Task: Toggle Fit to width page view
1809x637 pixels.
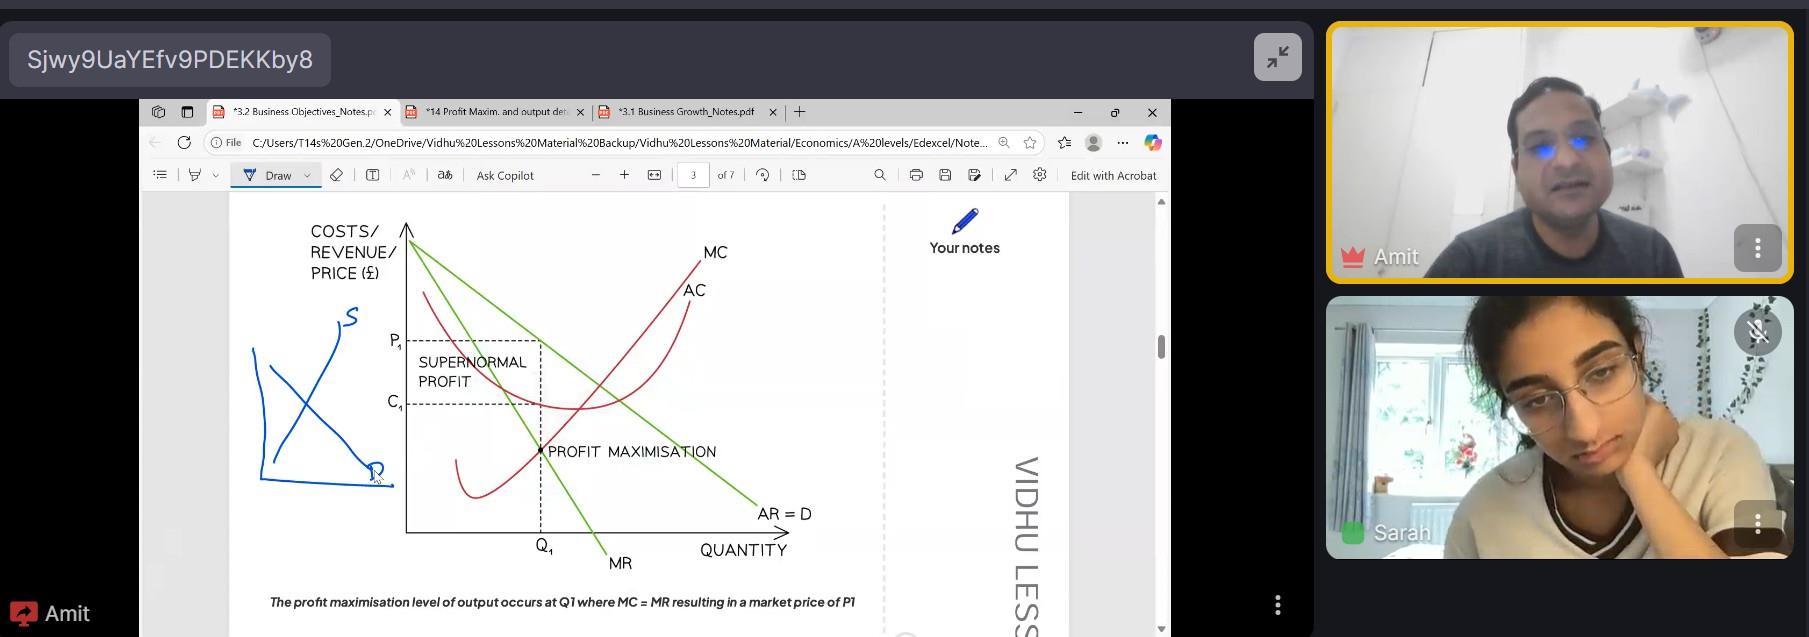Action: pos(654,175)
